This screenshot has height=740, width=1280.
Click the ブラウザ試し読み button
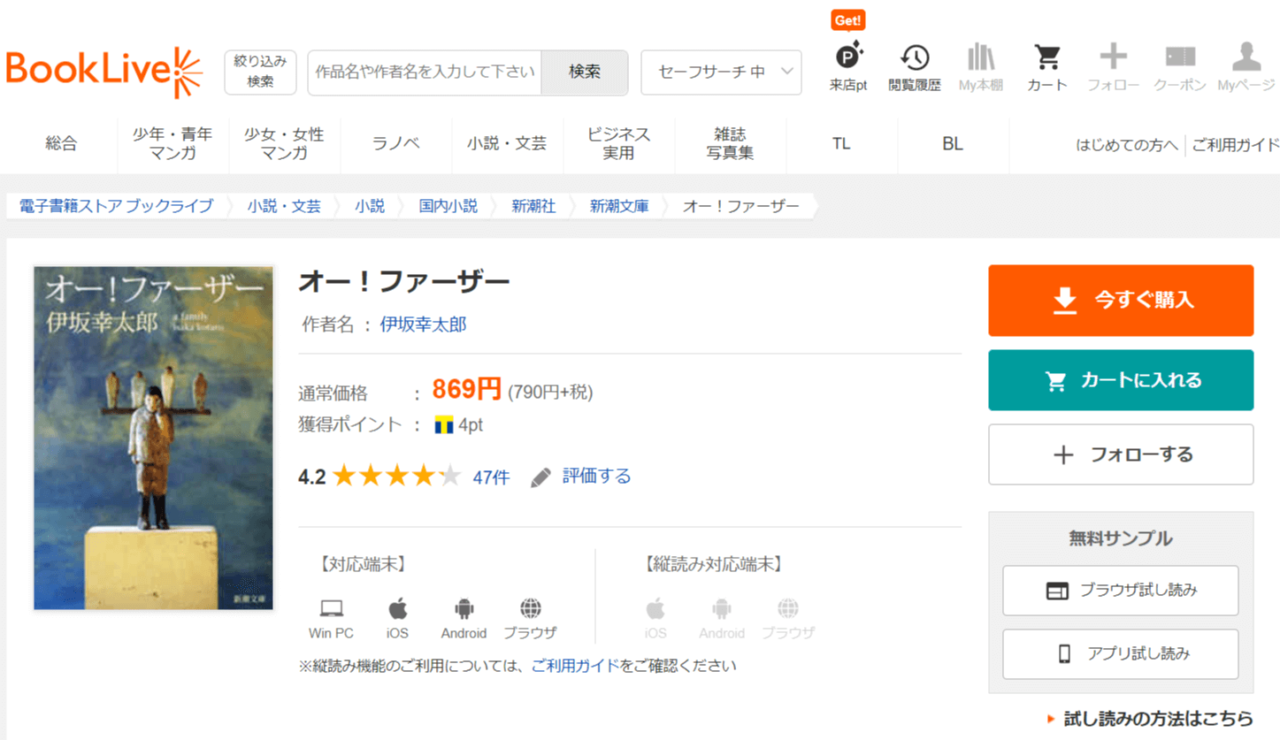click(1121, 590)
